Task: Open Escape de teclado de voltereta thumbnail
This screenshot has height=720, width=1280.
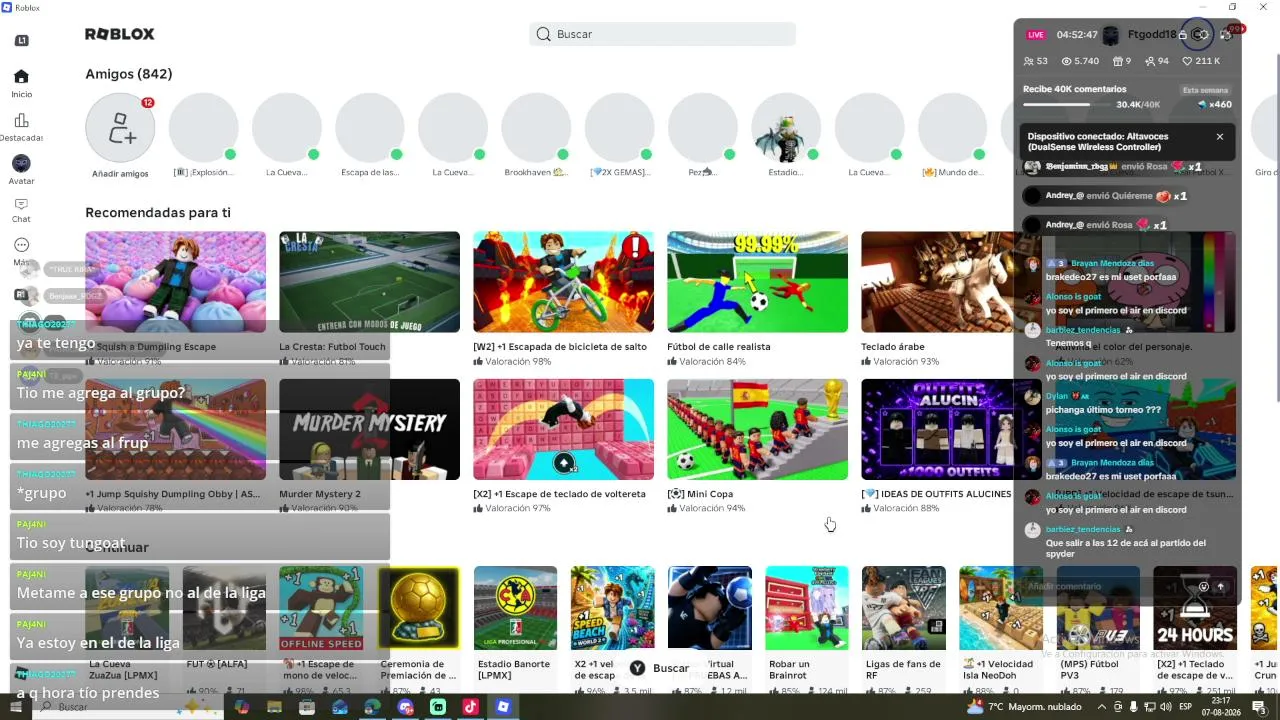Action: pyautogui.click(x=564, y=429)
